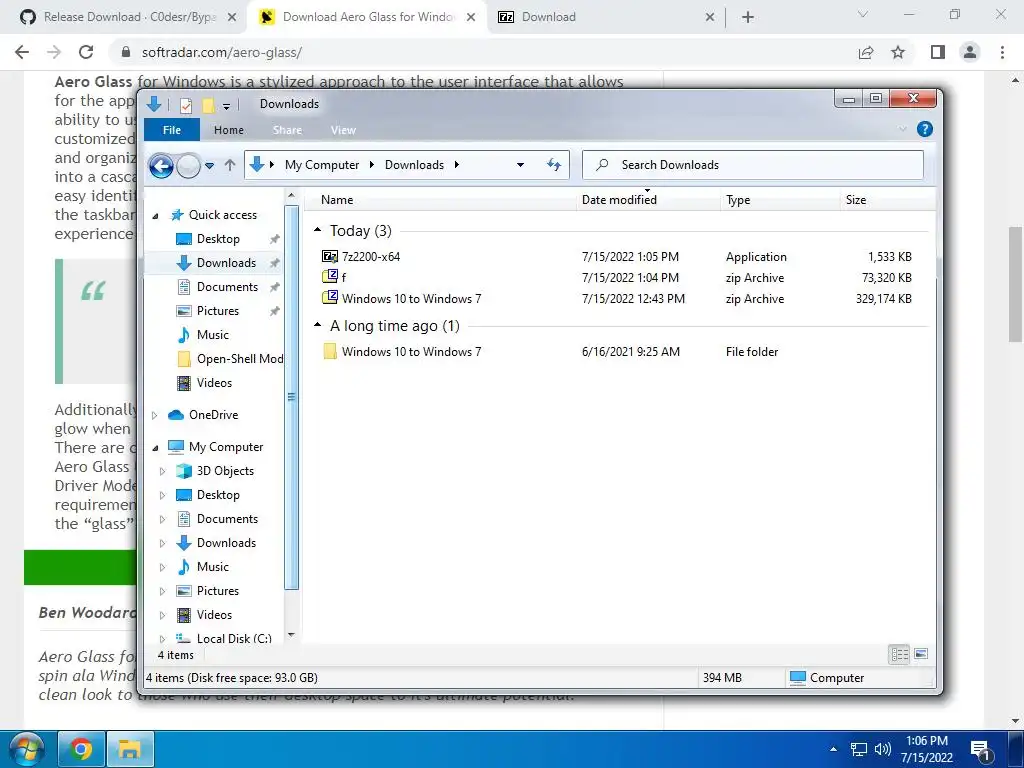1024x768 pixels.
Task: Click My Computer in the address bar
Action: point(322,165)
